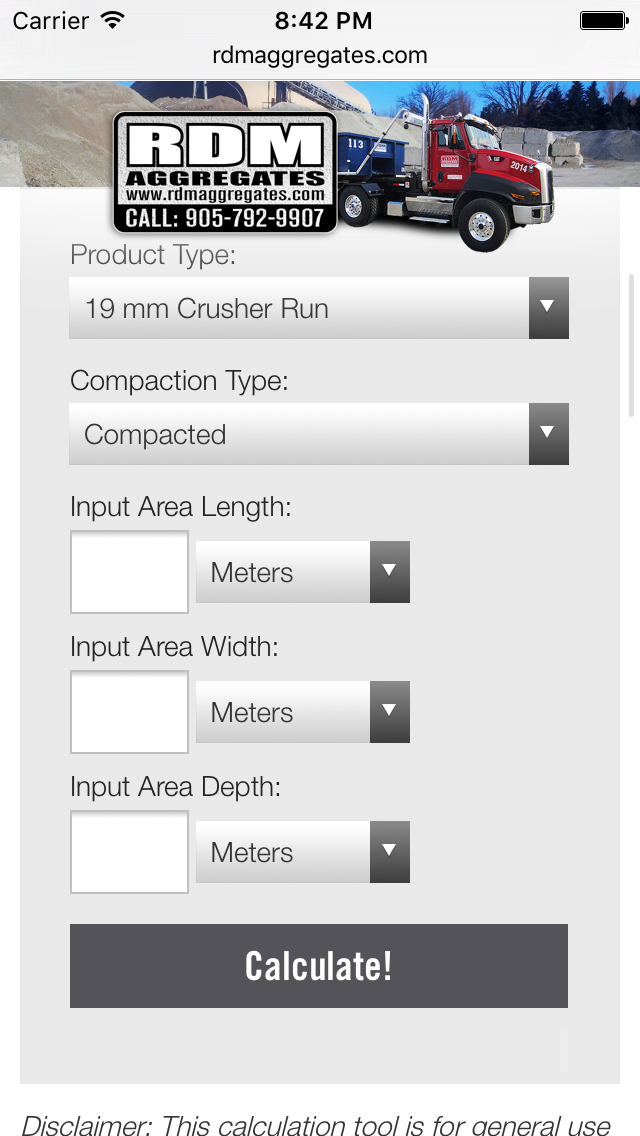This screenshot has height=1136, width=640.
Task: Focus the Input Area Depth field
Action: 129,852
